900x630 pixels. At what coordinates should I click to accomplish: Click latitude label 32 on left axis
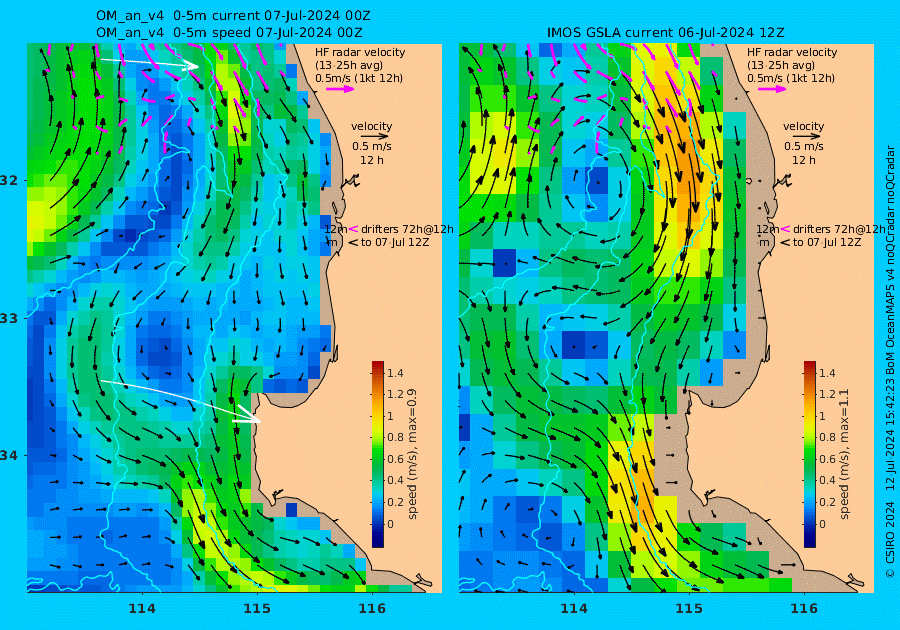[x=9, y=180]
